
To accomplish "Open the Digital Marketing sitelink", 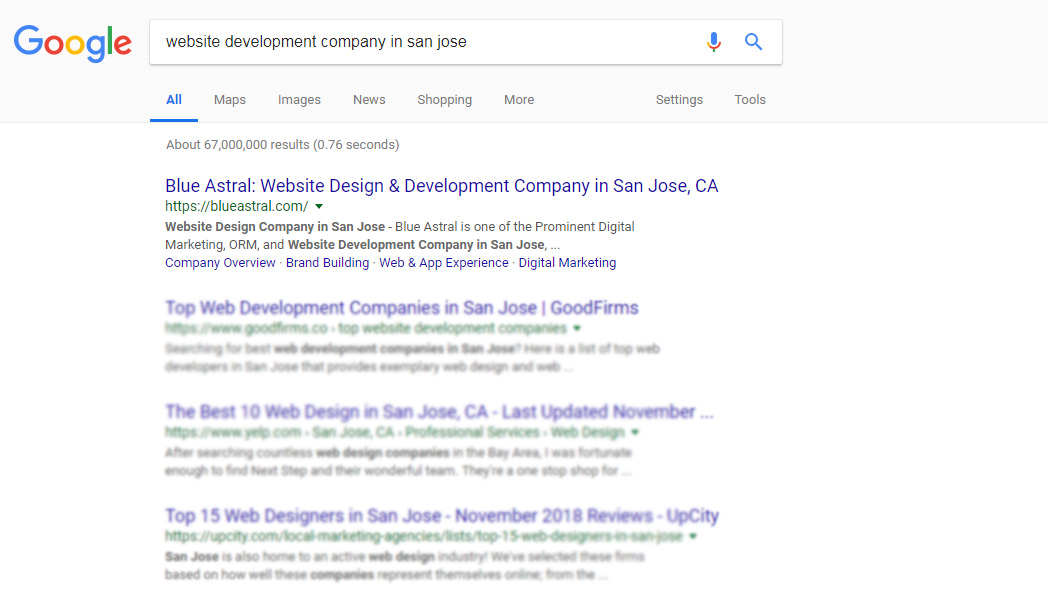I will (x=567, y=263).
